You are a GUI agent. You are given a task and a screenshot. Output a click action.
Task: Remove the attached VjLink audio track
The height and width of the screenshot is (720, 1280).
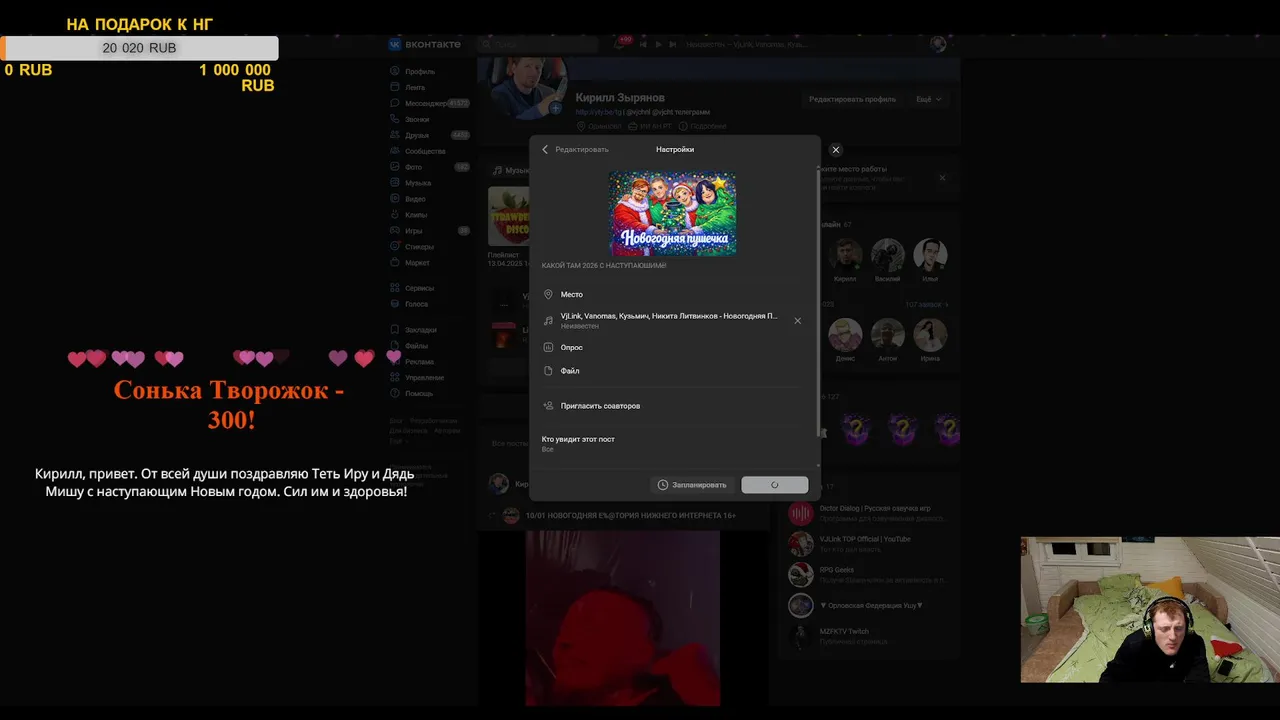tap(797, 321)
